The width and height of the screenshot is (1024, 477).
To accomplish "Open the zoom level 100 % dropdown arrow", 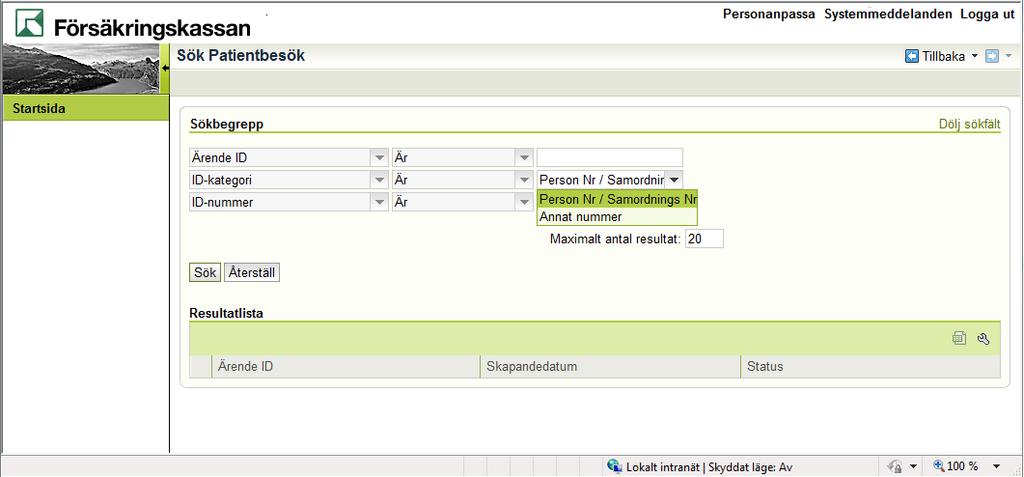I will point(996,466).
